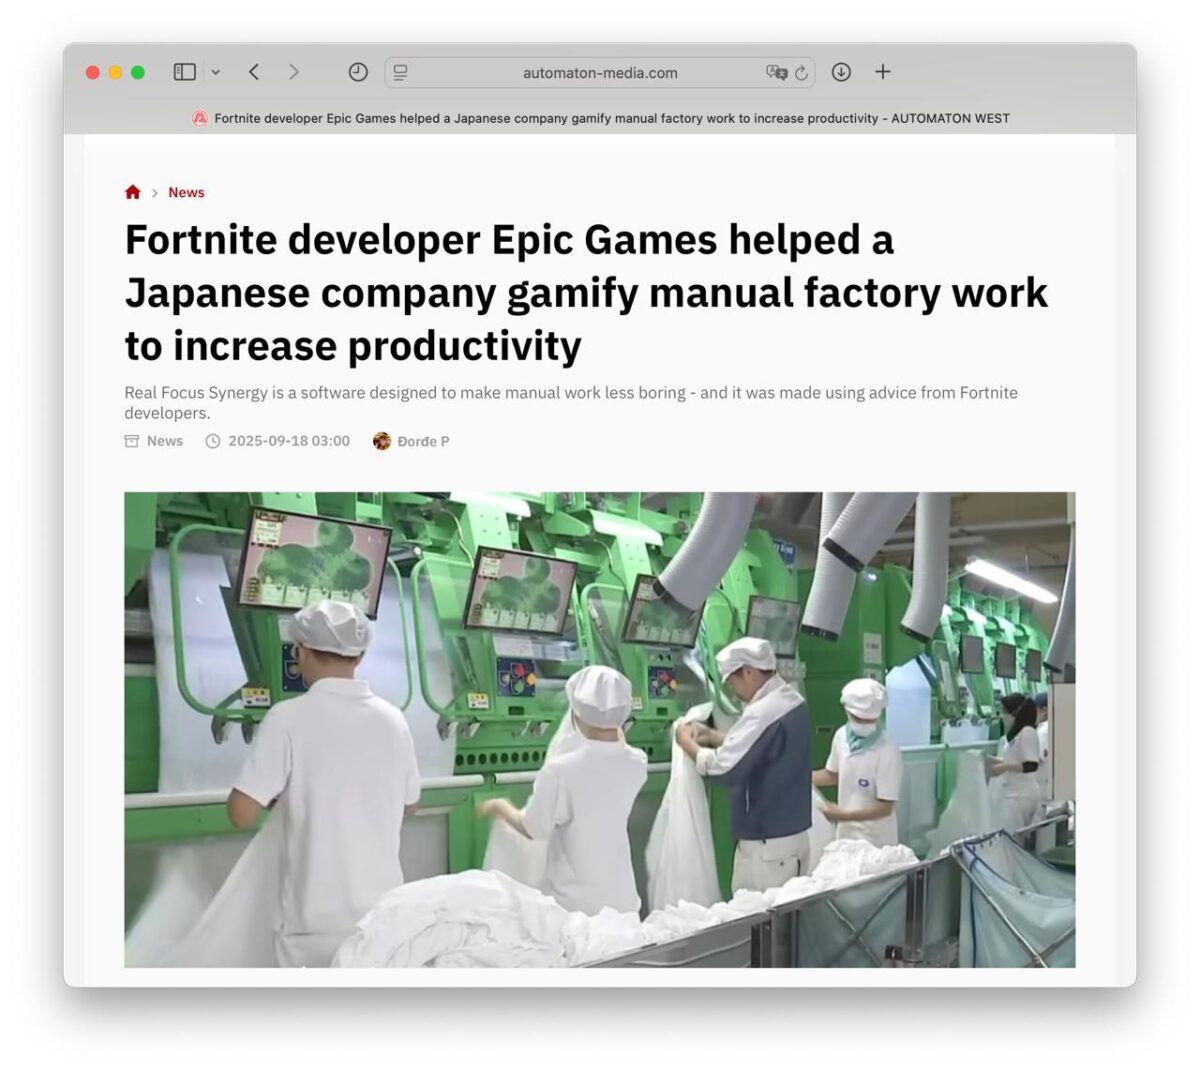Screen dimensions: 1200x1071
Task: Open the Downloads list
Action: pos(842,71)
